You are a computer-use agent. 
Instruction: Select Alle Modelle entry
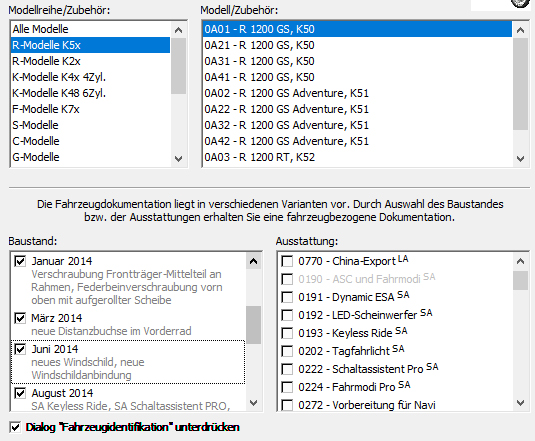(x=90, y=29)
